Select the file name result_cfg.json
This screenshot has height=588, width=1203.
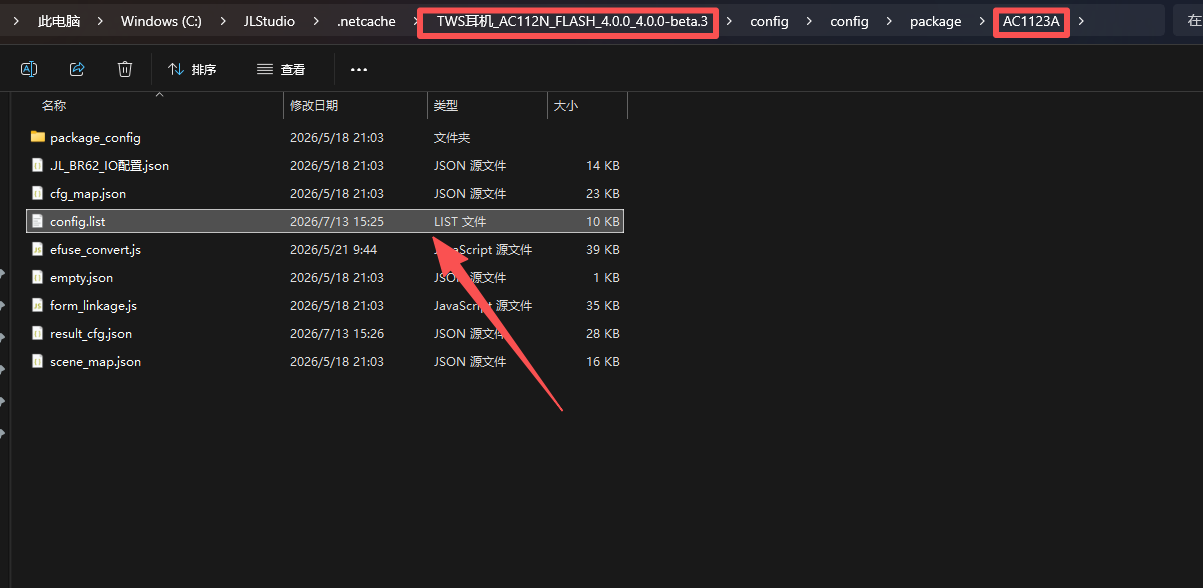click(91, 333)
